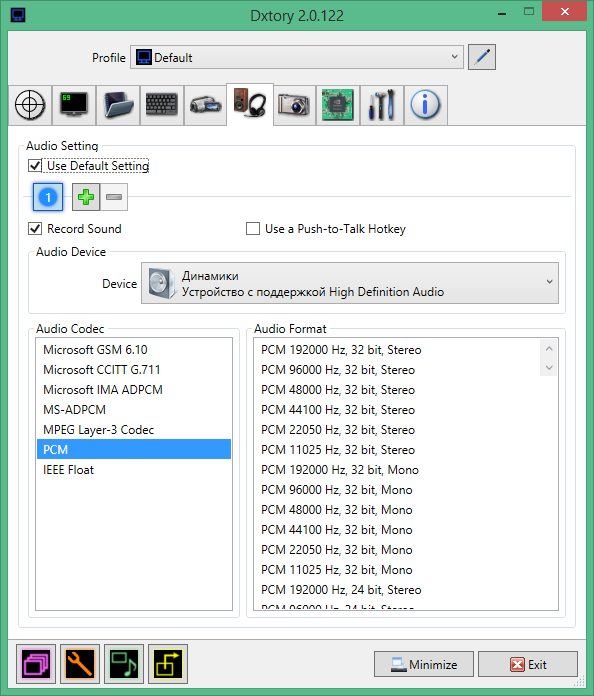Maximize the Dxtory window

(x=529, y=12)
